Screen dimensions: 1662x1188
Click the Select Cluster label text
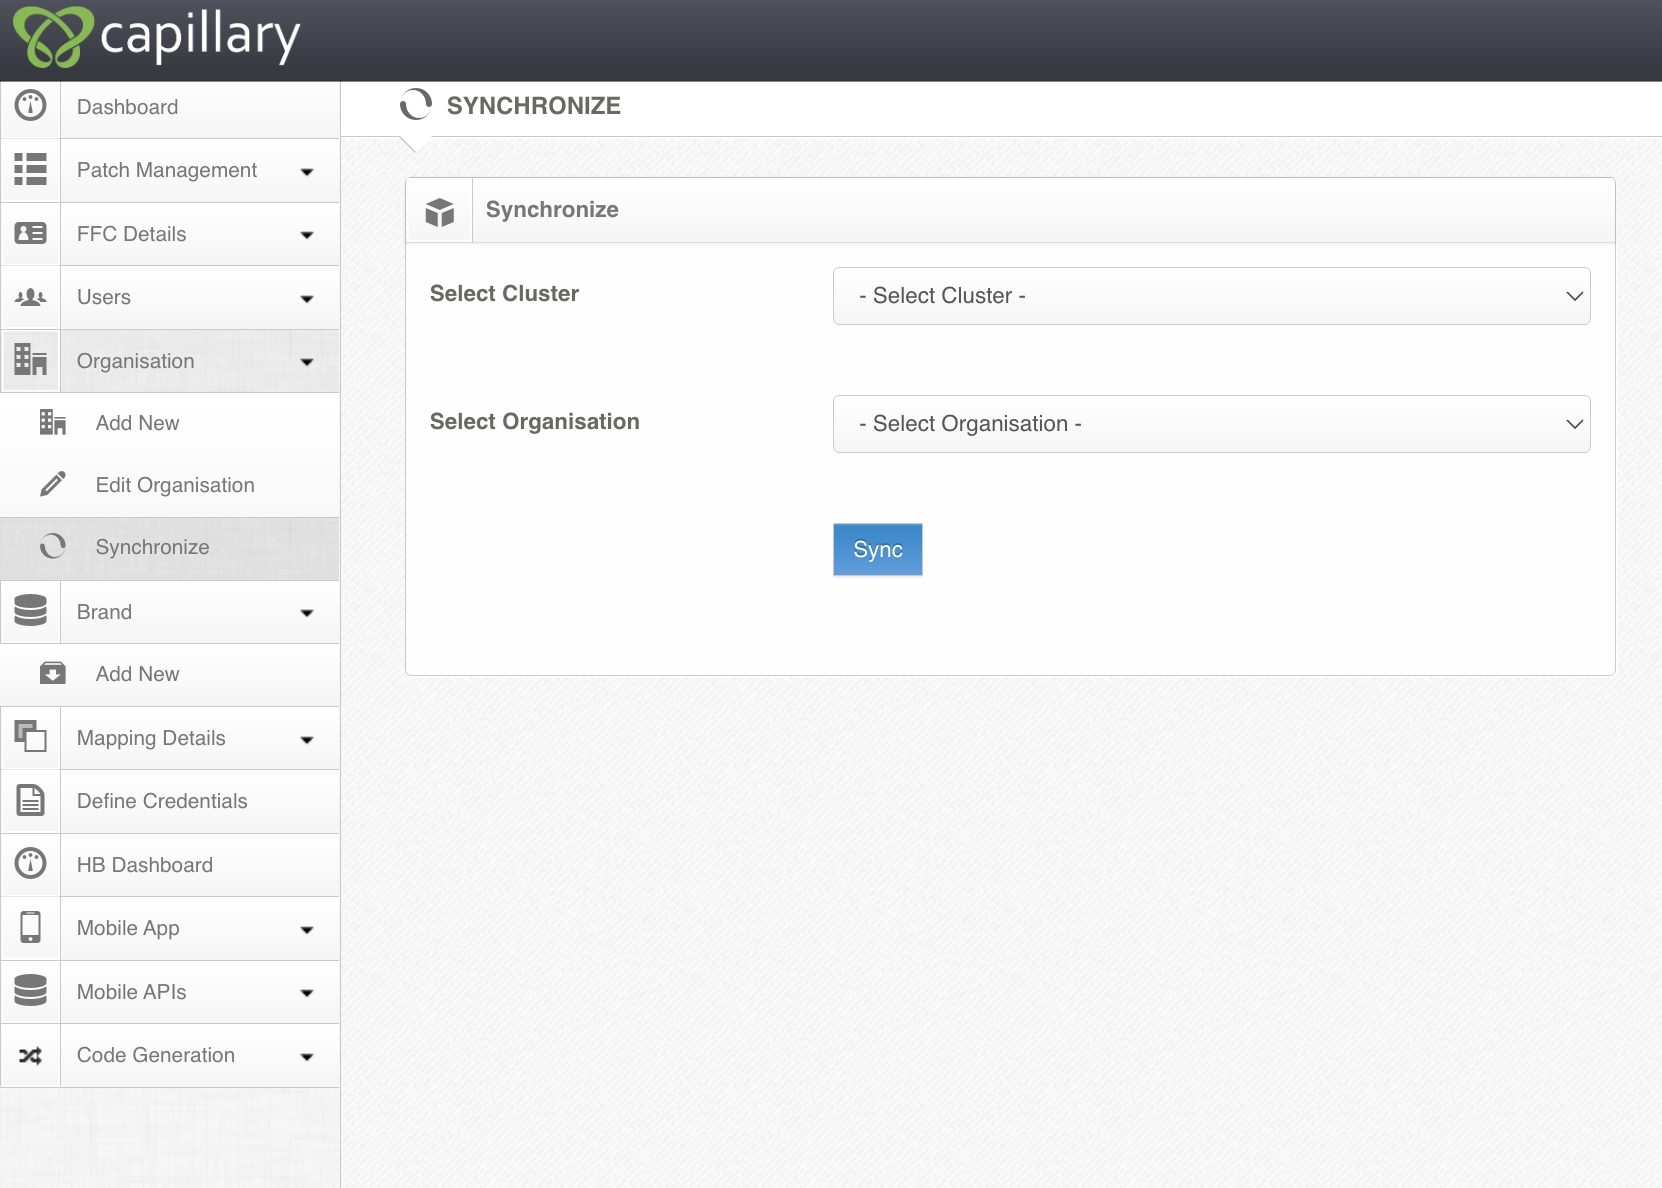(504, 293)
